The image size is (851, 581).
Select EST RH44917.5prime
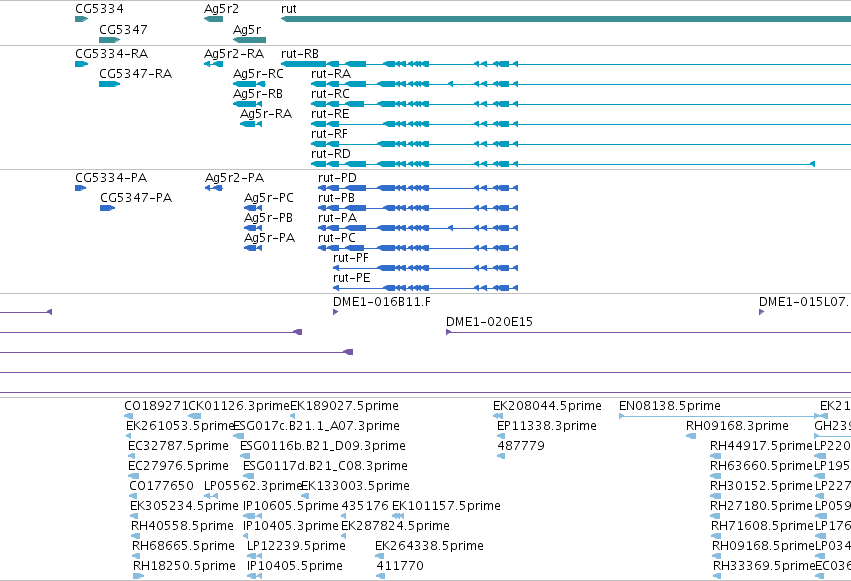761,446
